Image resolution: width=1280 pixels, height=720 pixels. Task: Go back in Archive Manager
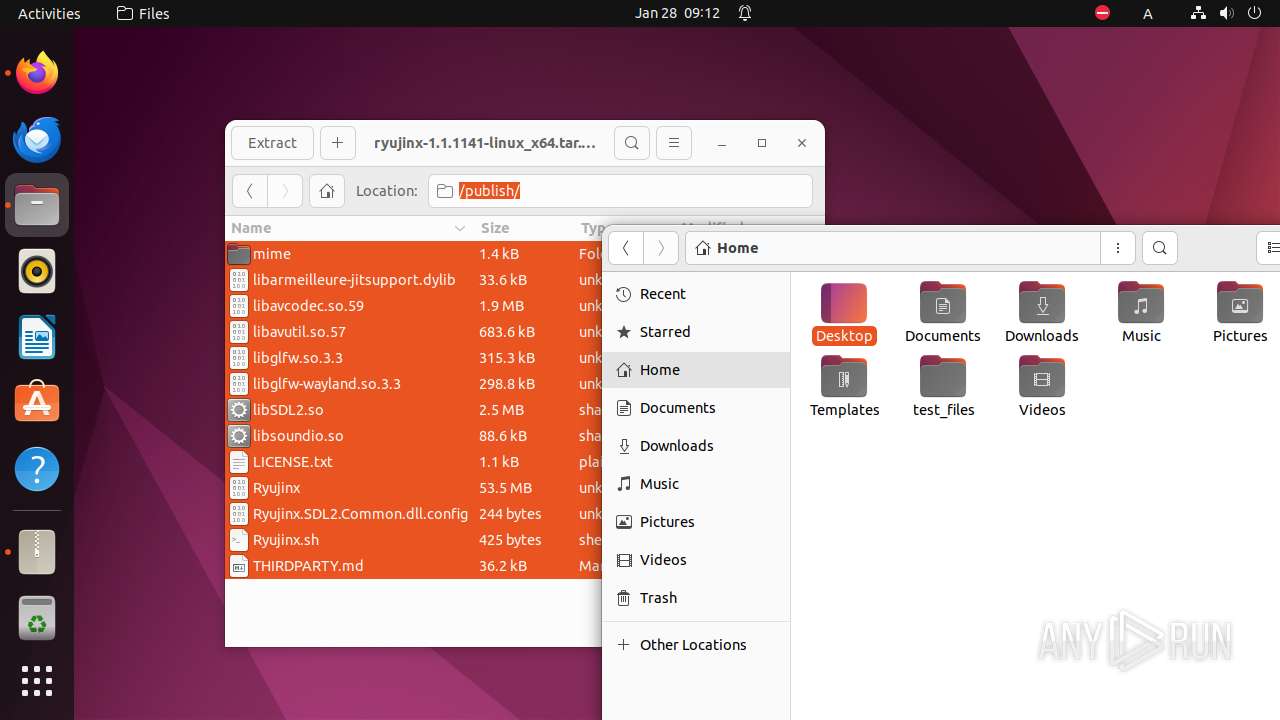pos(250,191)
